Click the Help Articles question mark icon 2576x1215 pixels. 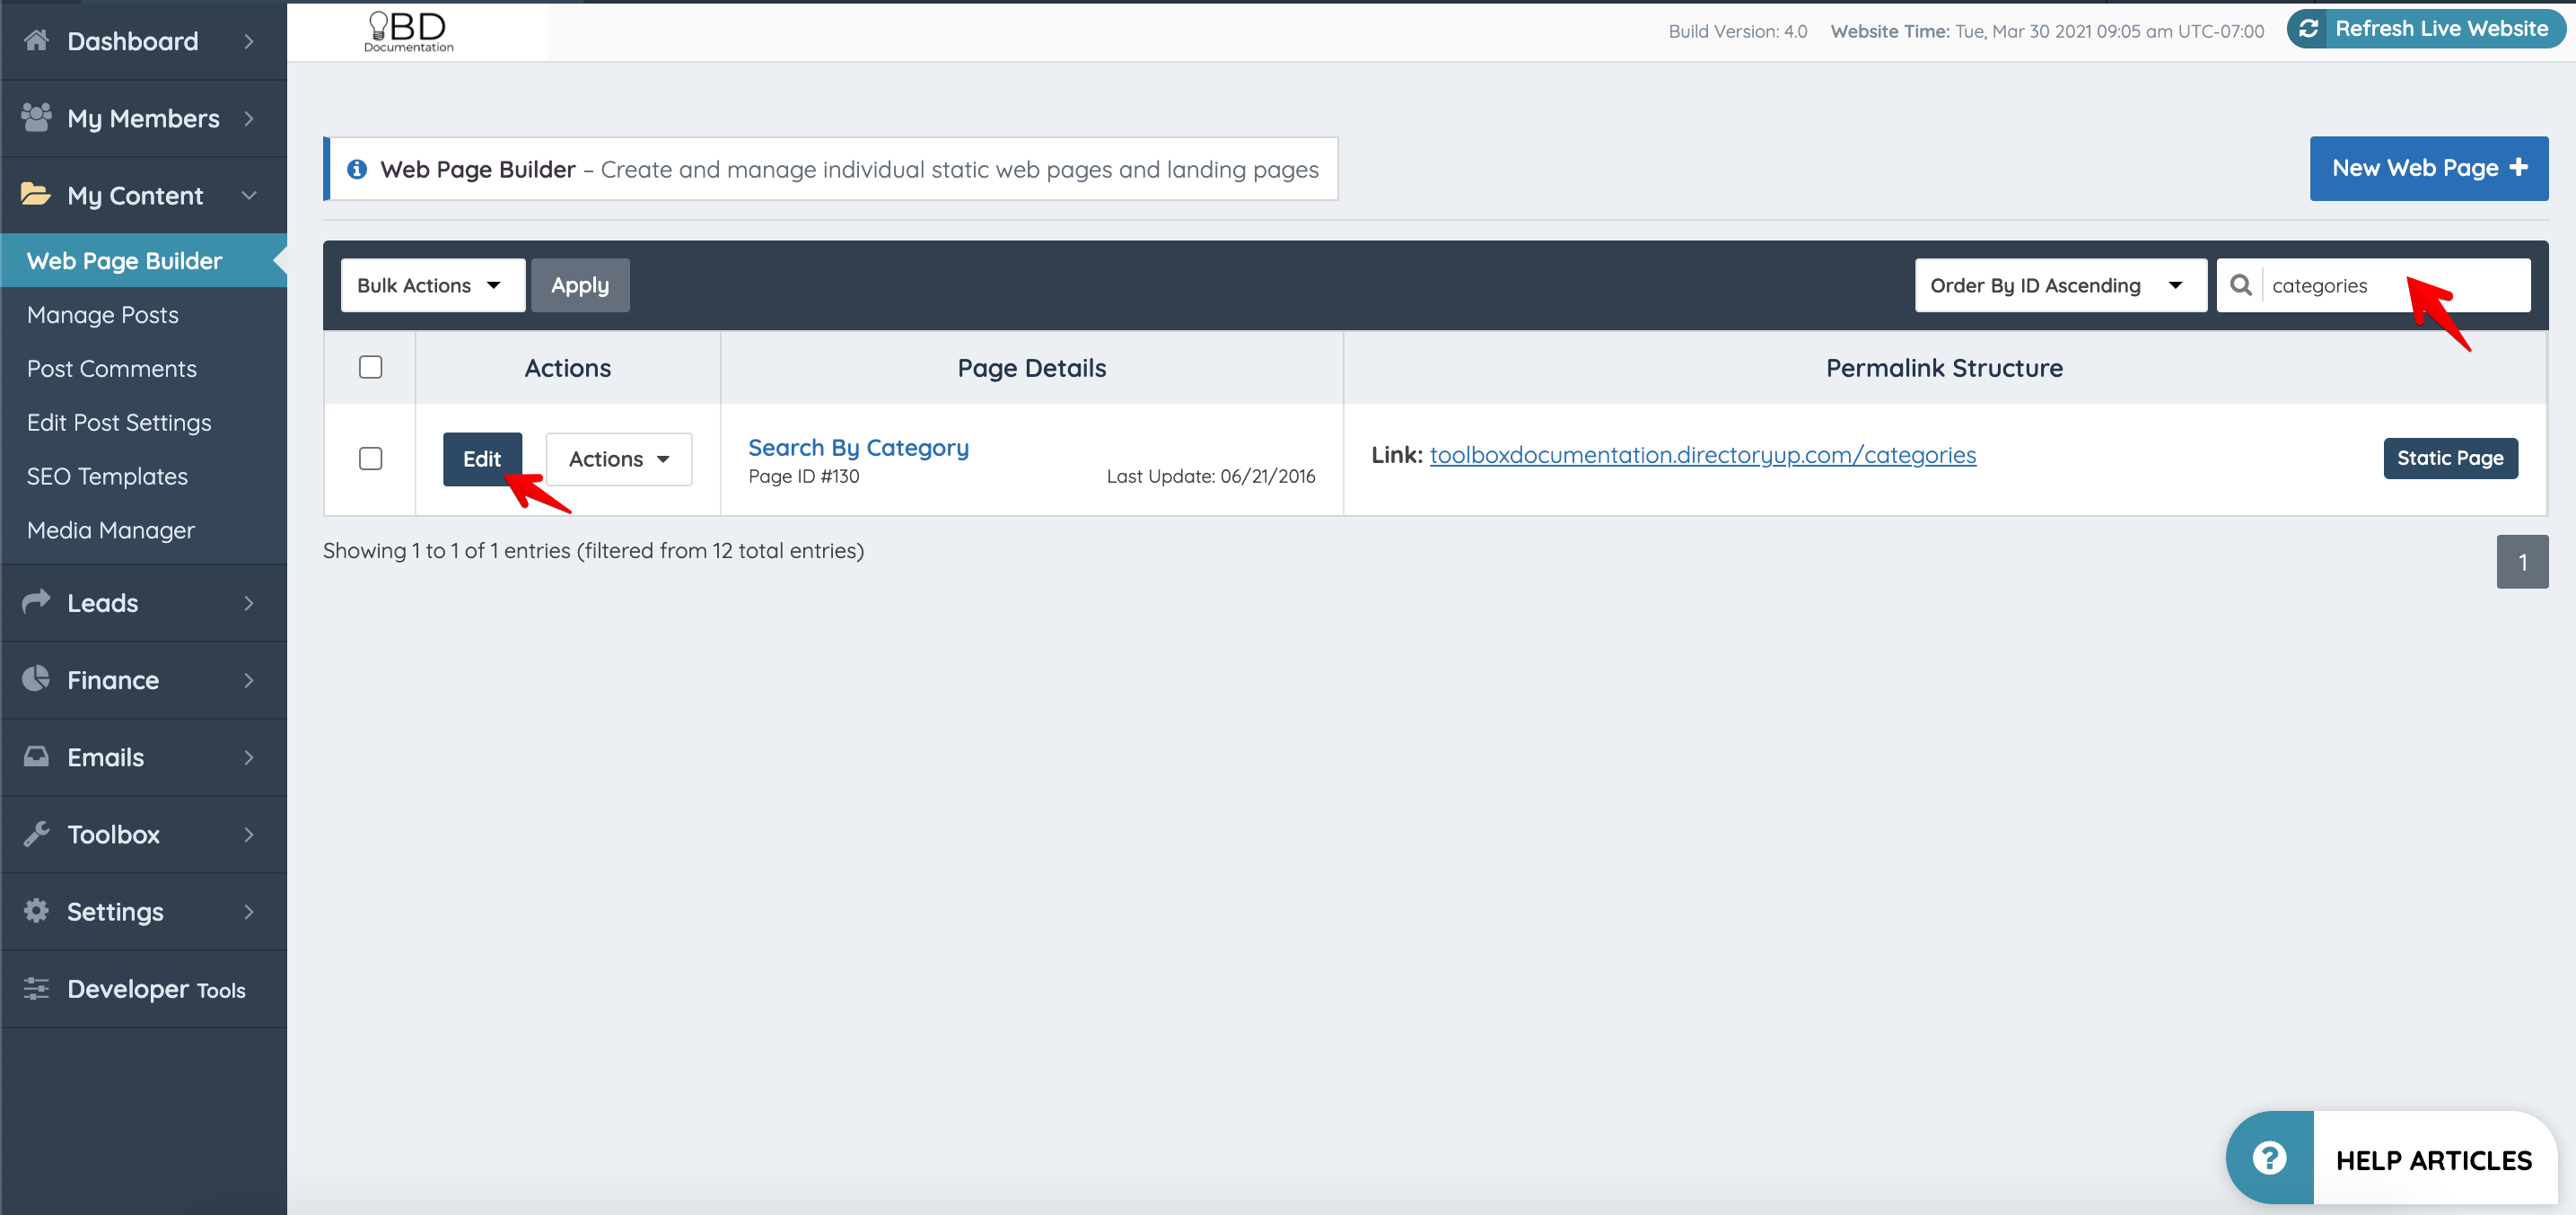pos(2269,1158)
